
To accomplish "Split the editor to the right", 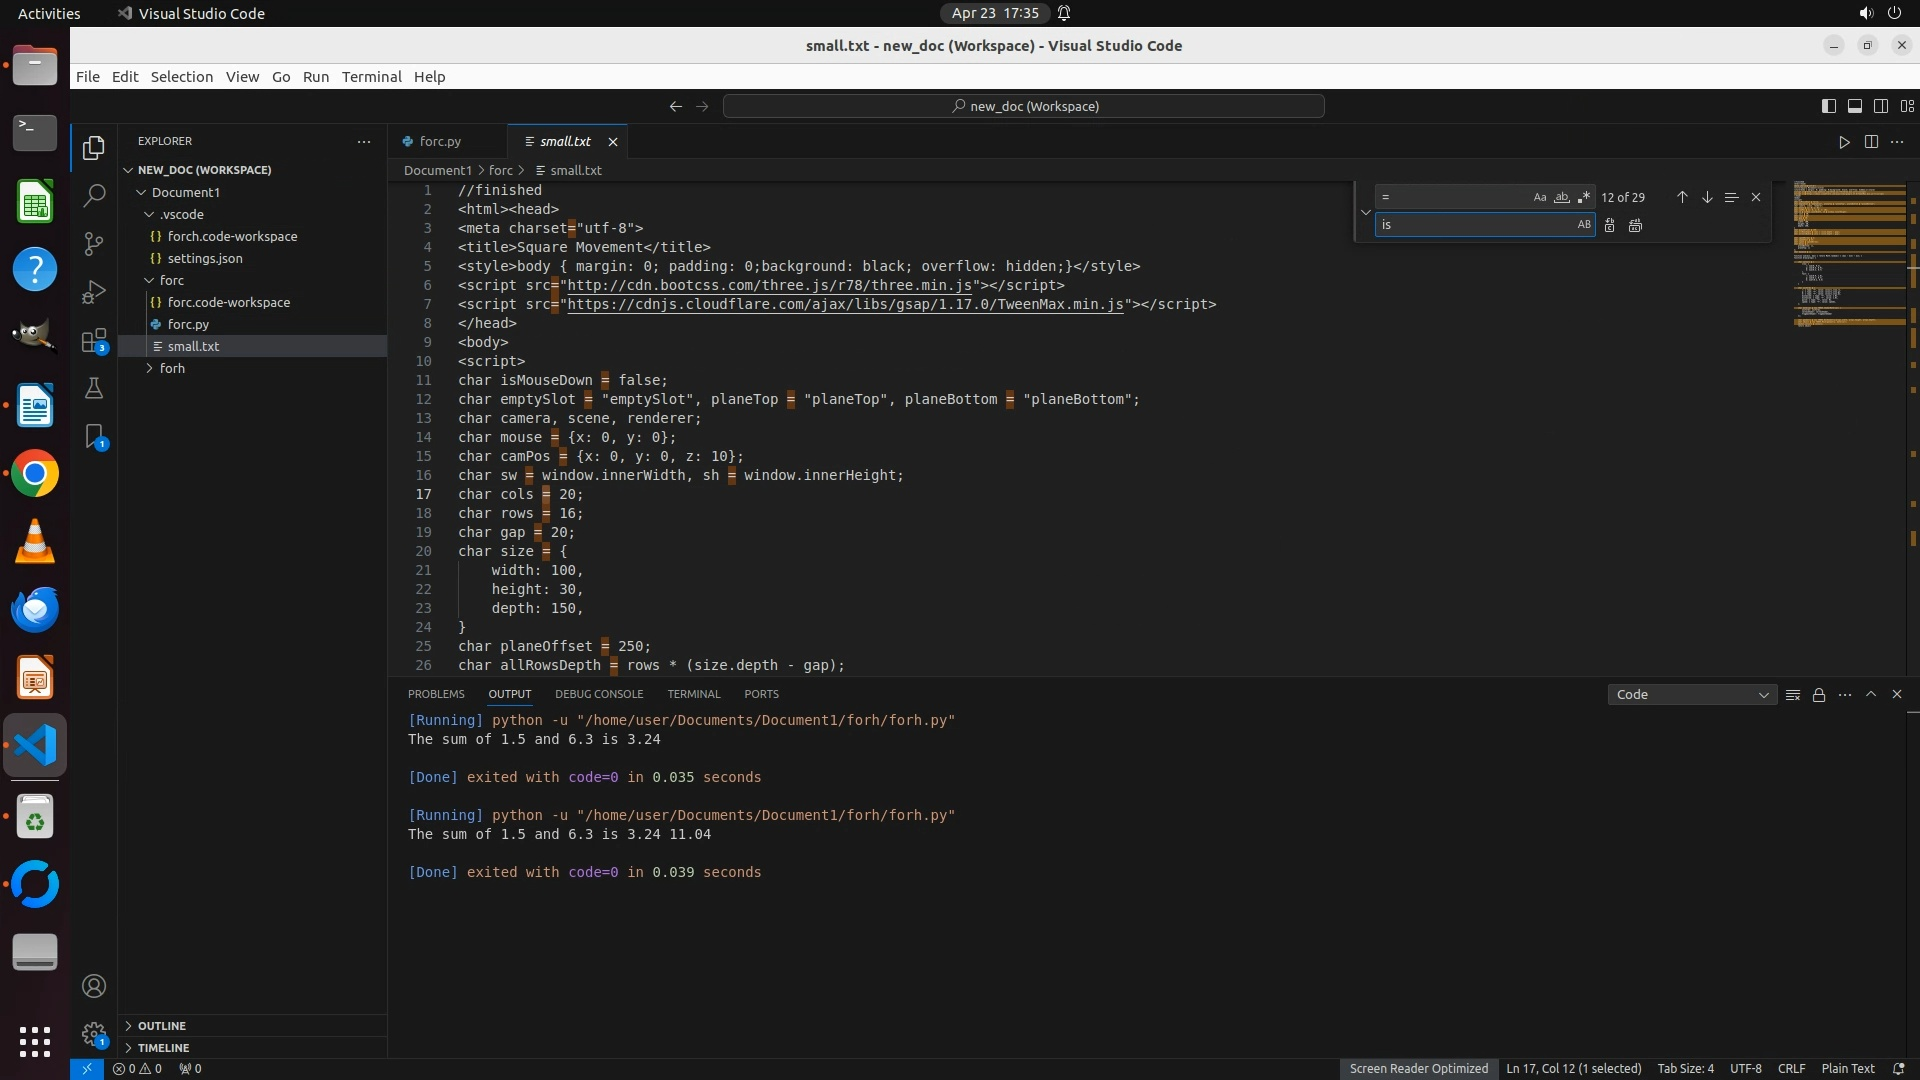I will pyautogui.click(x=1871, y=142).
